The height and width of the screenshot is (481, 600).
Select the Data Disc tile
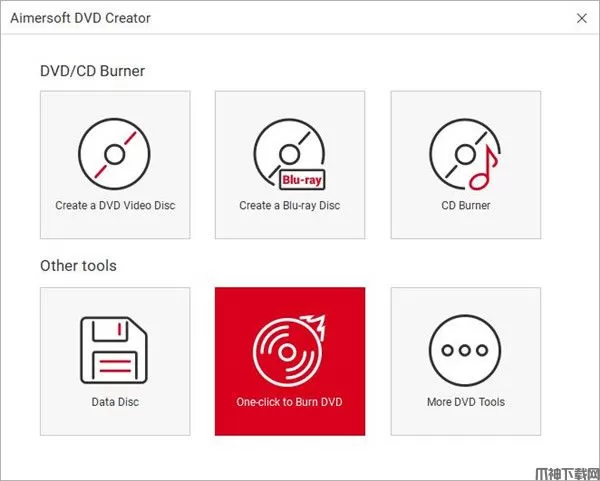point(115,361)
